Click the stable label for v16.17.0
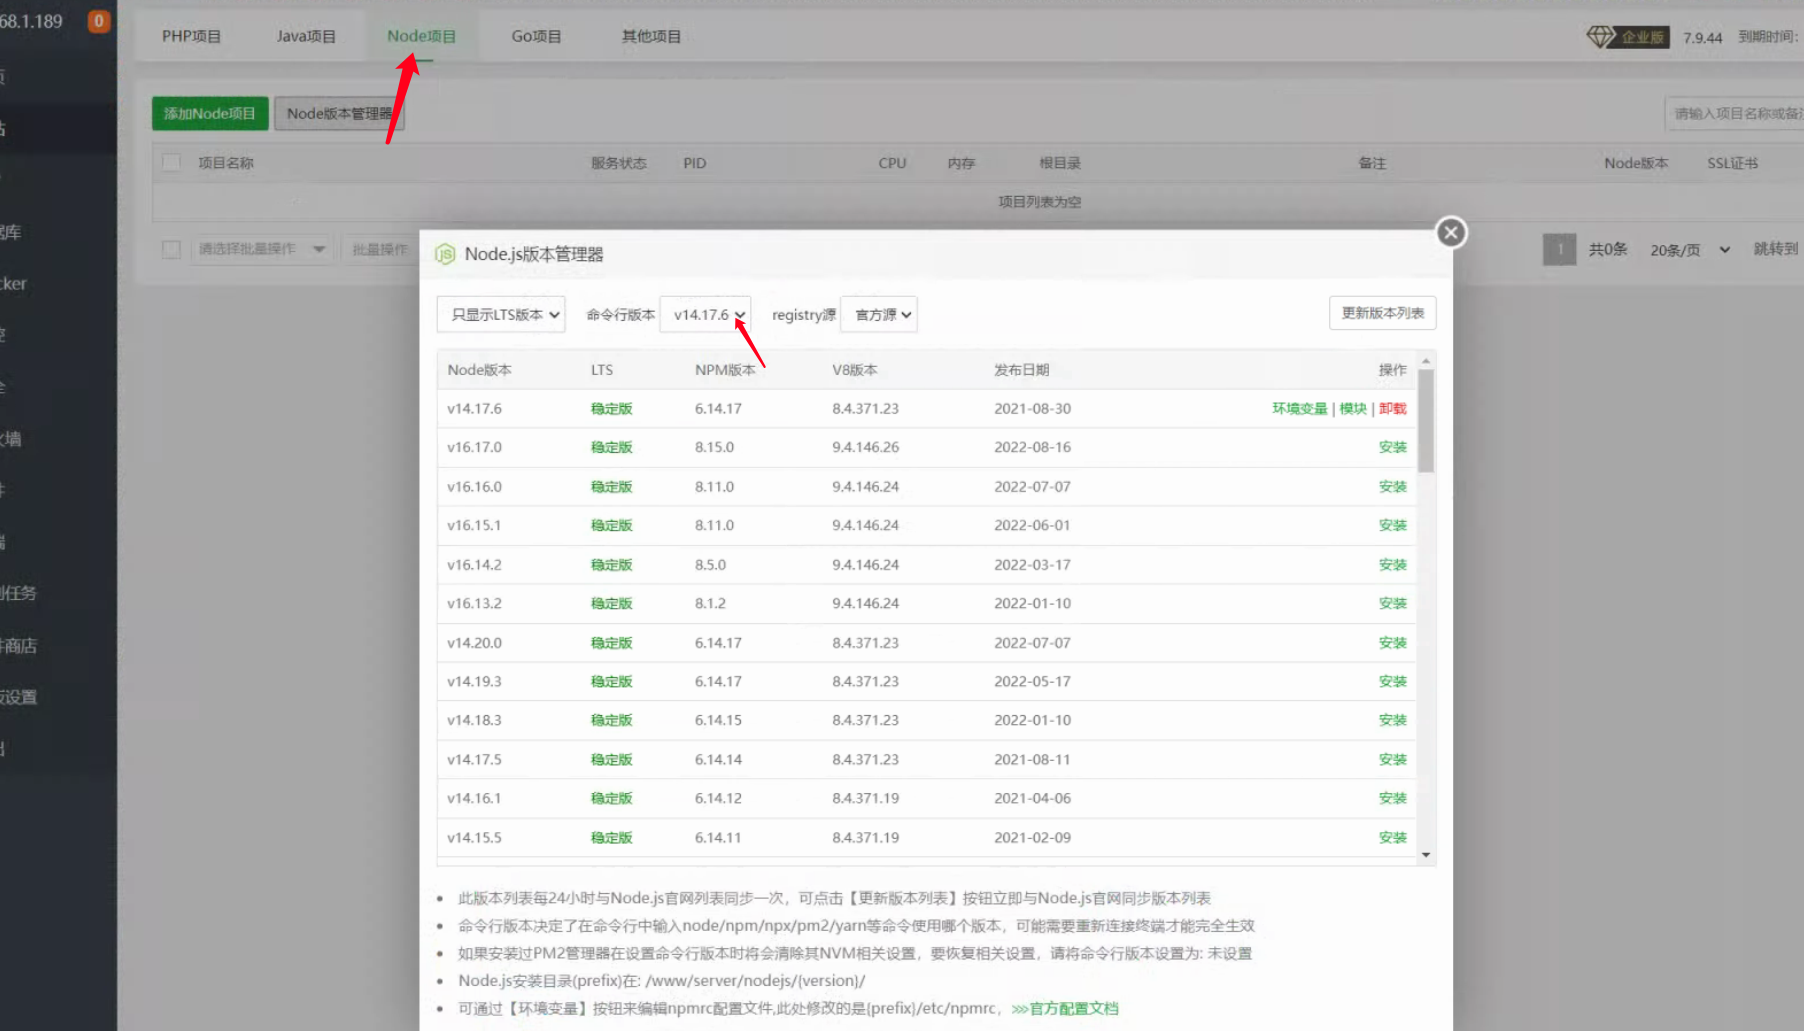This screenshot has width=1804, height=1031. click(611, 448)
